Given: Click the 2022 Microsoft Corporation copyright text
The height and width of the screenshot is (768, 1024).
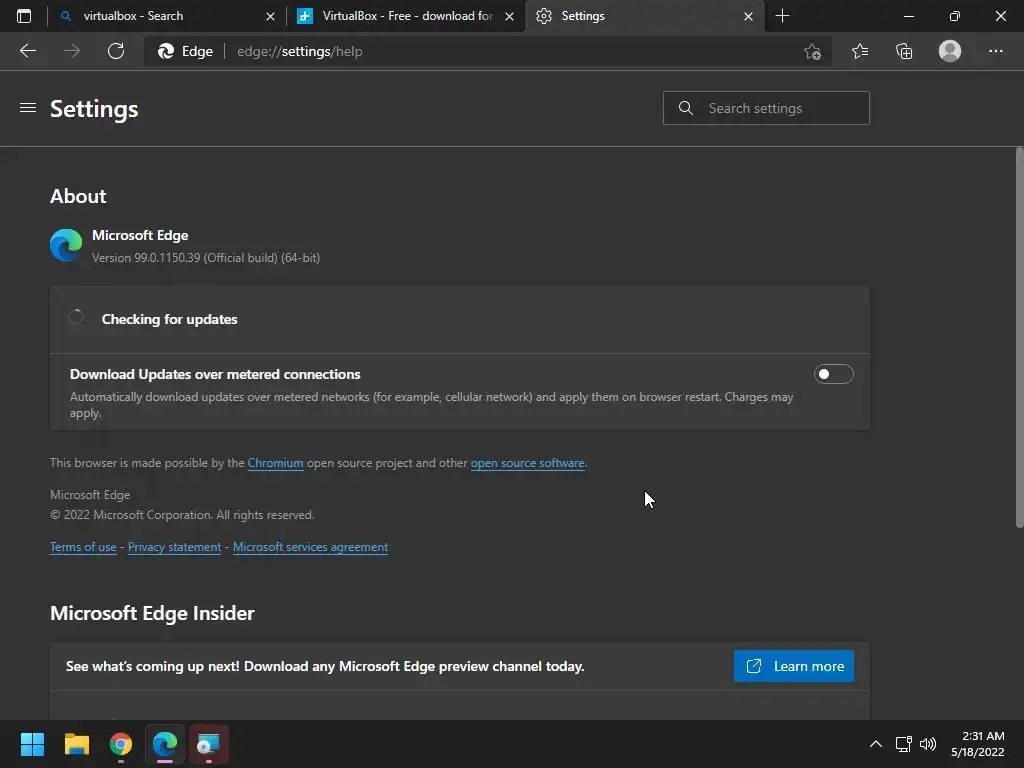Looking at the screenshot, I should point(182,515).
